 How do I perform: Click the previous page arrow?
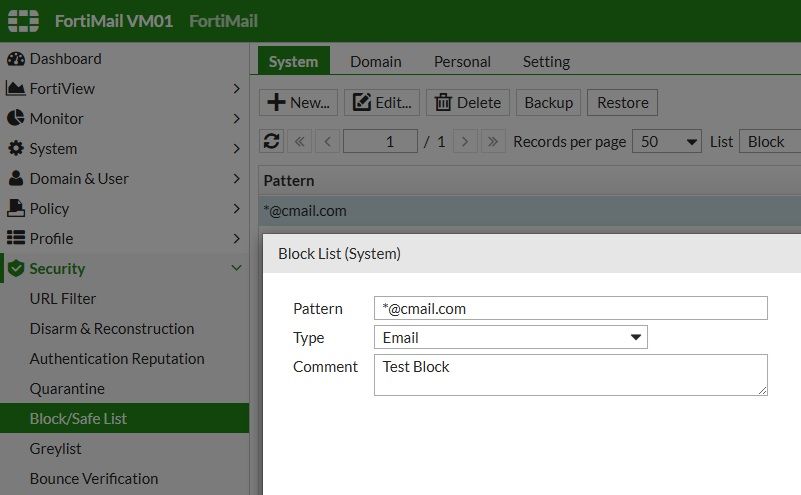[327, 141]
